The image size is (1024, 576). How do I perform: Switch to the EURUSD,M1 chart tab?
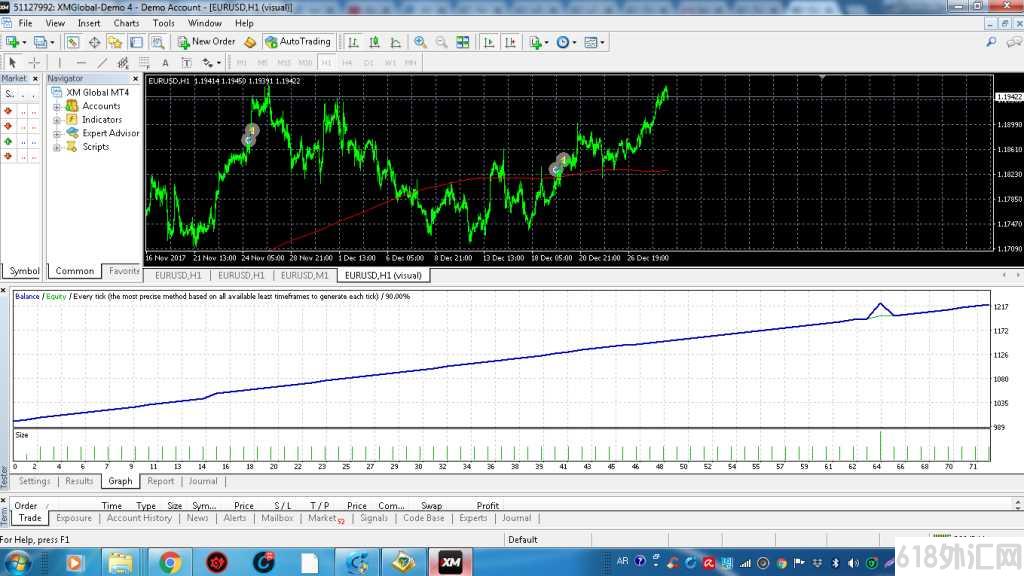pos(304,276)
